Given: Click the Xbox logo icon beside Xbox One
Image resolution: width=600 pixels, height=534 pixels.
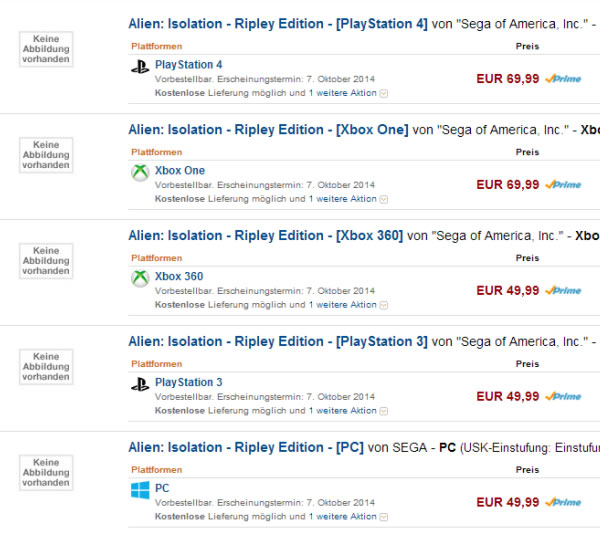Looking at the screenshot, I should [x=140, y=173].
